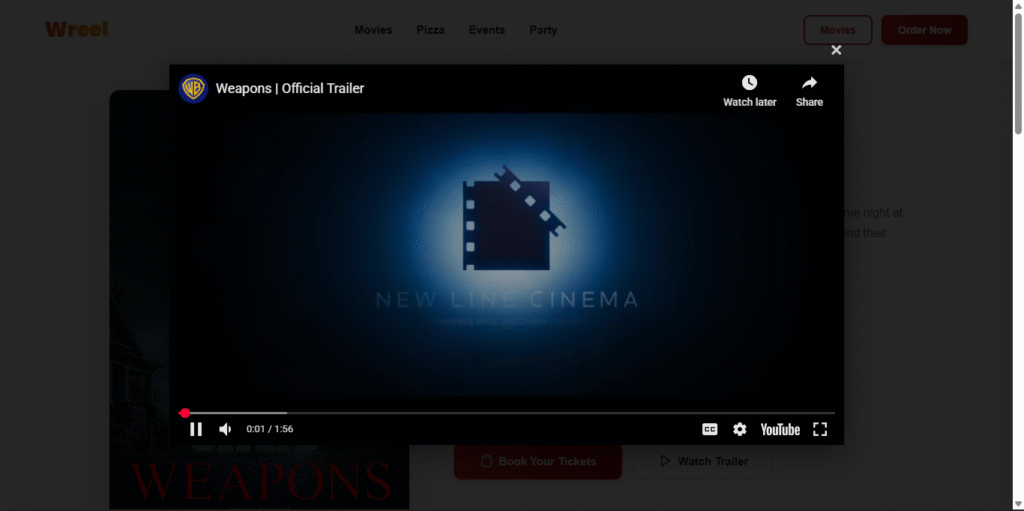Viewport: 1024px width, 511px height.
Task: Click the outlined Movies button
Action: [x=837, y=30]
